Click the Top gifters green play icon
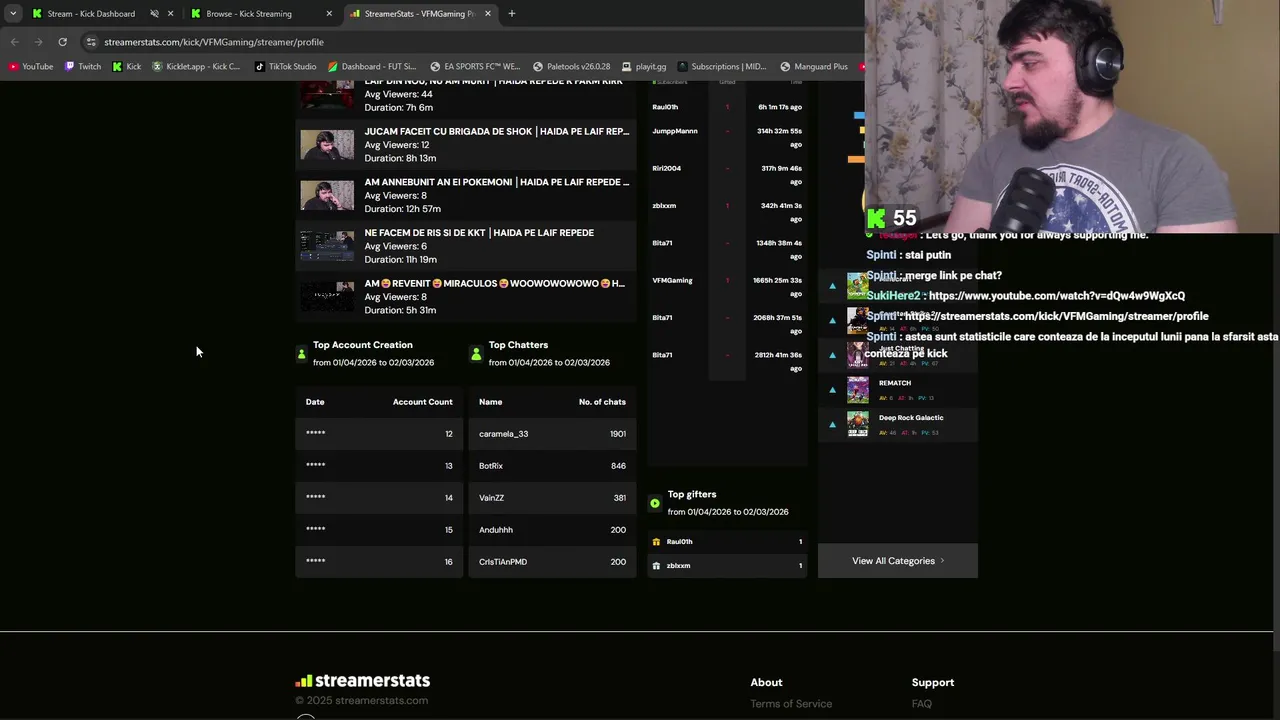 click(x=655, y=503)
